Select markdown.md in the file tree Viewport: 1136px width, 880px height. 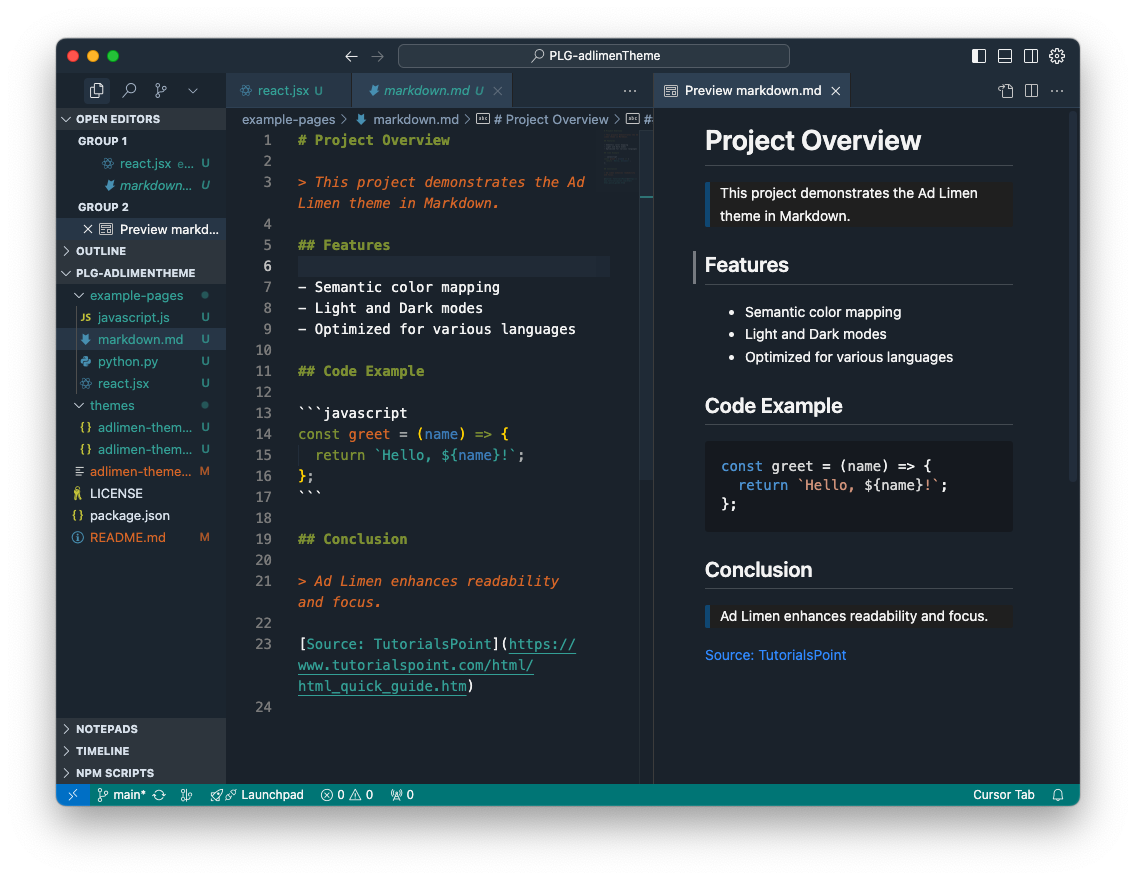click(x=141, y=339)
